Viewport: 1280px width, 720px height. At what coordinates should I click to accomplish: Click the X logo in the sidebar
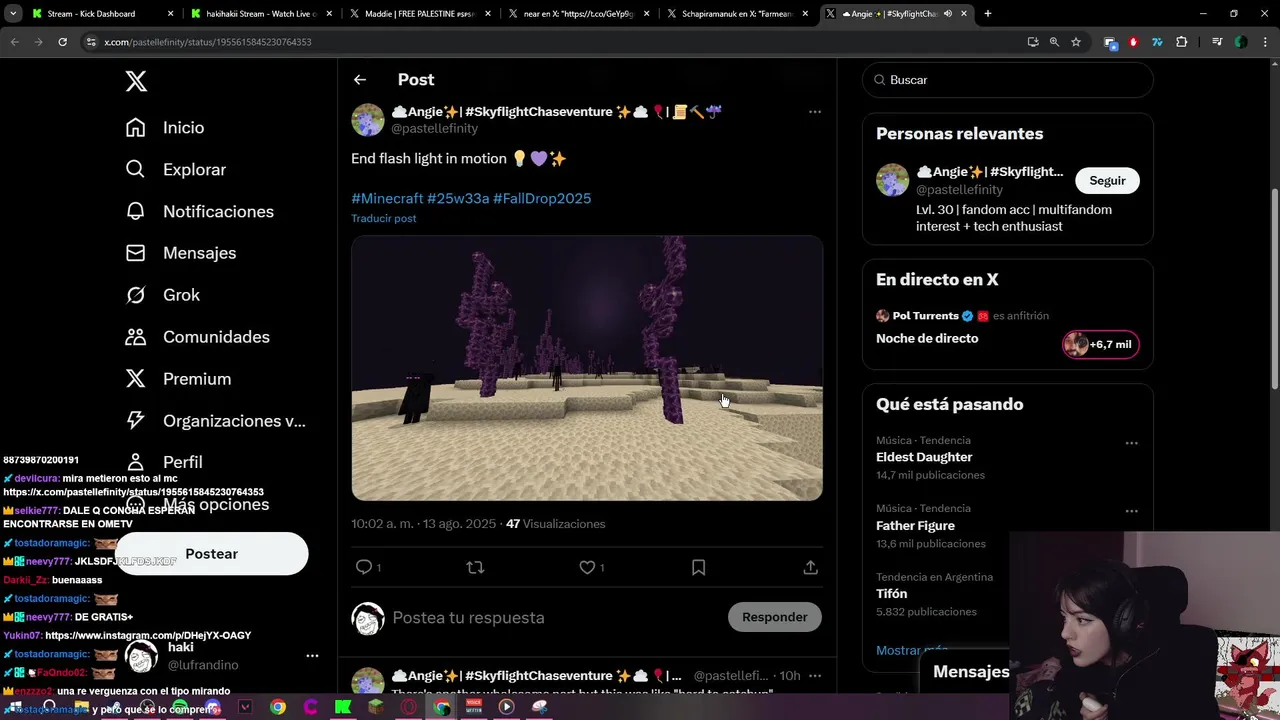[x=136, y=81]
